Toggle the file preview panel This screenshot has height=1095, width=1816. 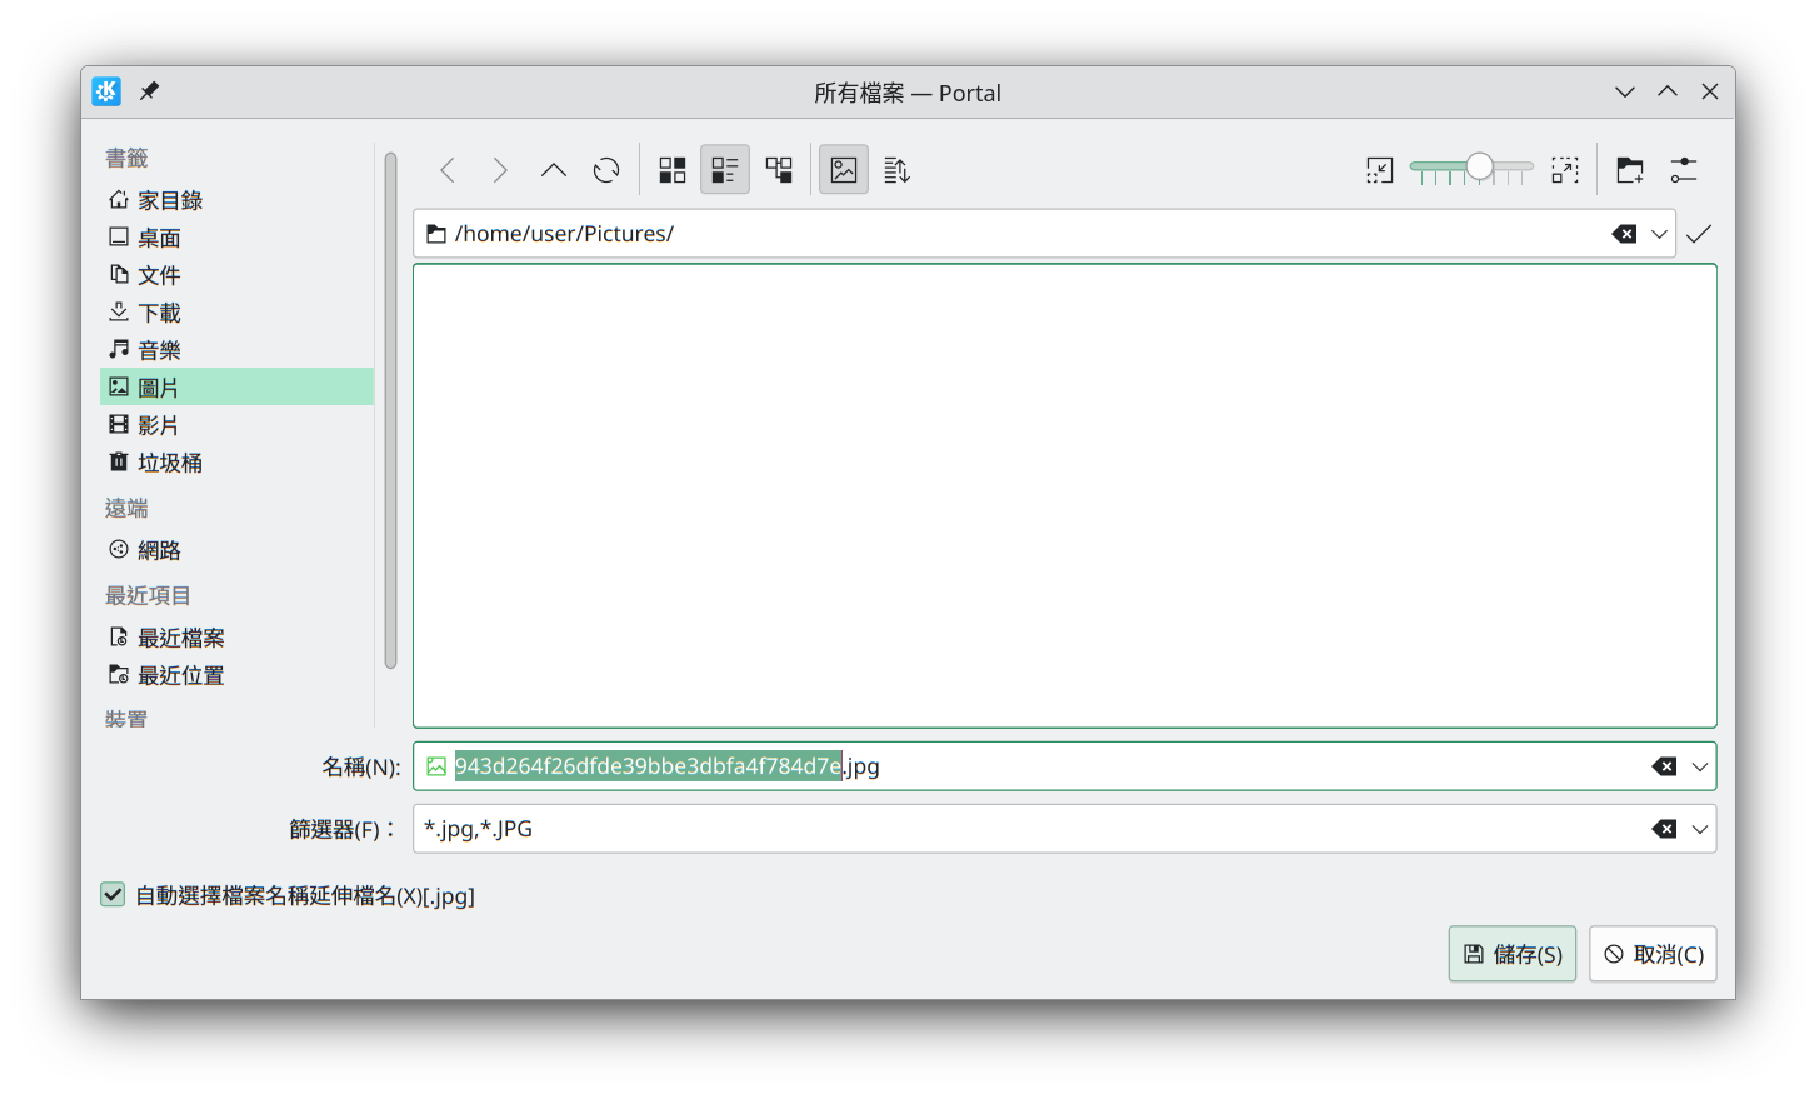[843, 171]
